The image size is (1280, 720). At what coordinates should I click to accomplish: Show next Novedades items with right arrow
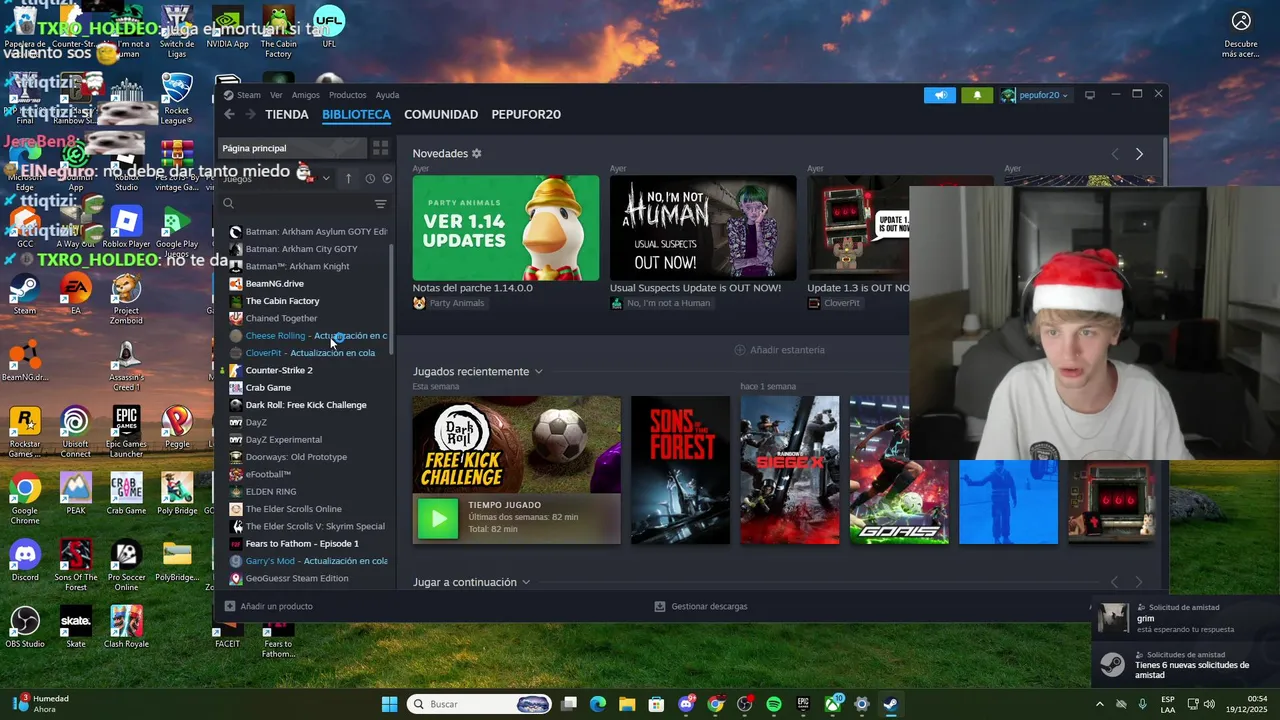[x=1139, y=154]
